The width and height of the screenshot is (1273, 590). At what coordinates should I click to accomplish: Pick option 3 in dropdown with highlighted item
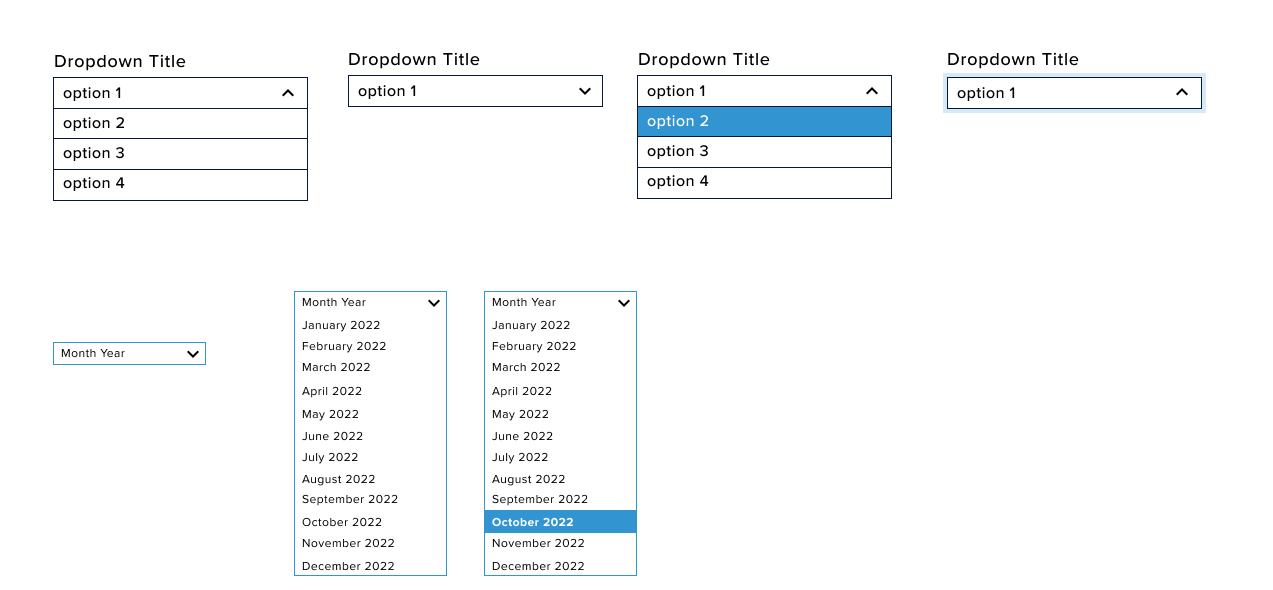[x=764, y=152]
